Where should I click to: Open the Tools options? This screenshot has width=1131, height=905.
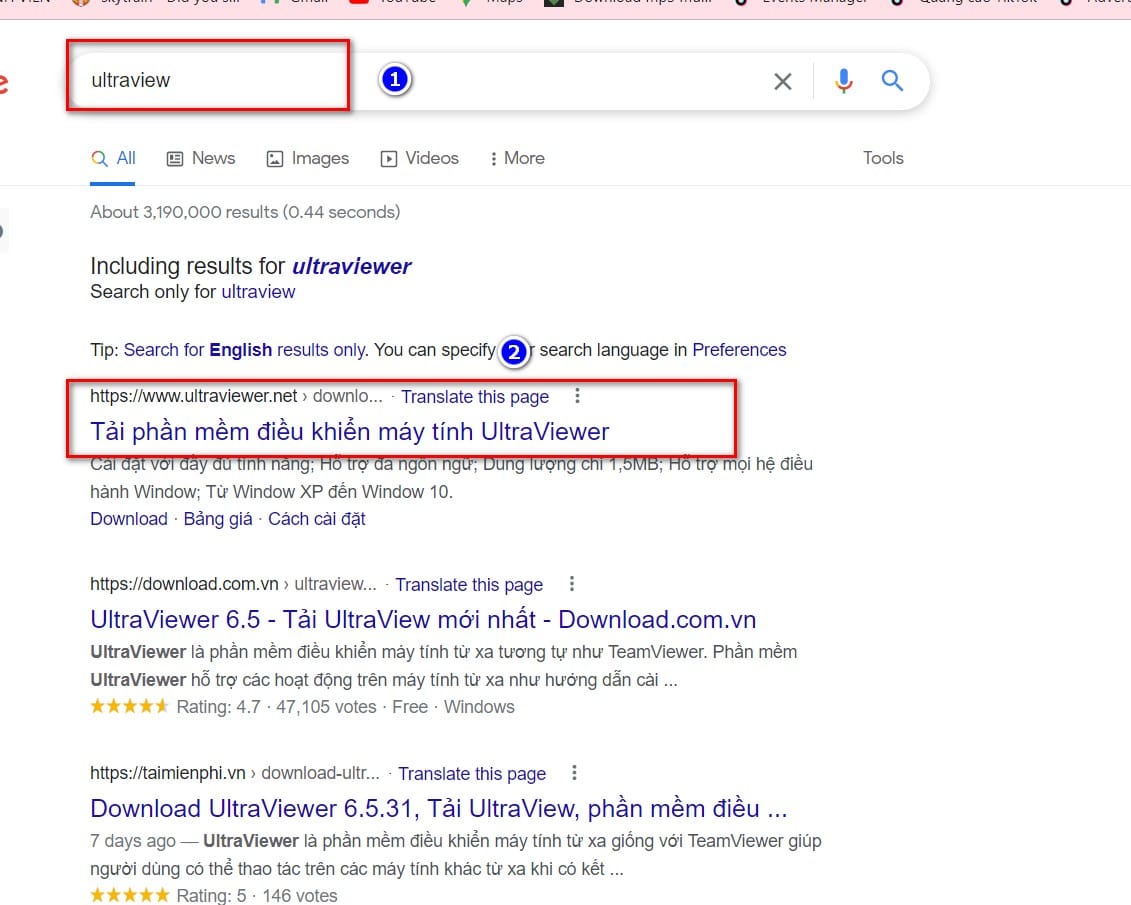(x=883, y=158)
